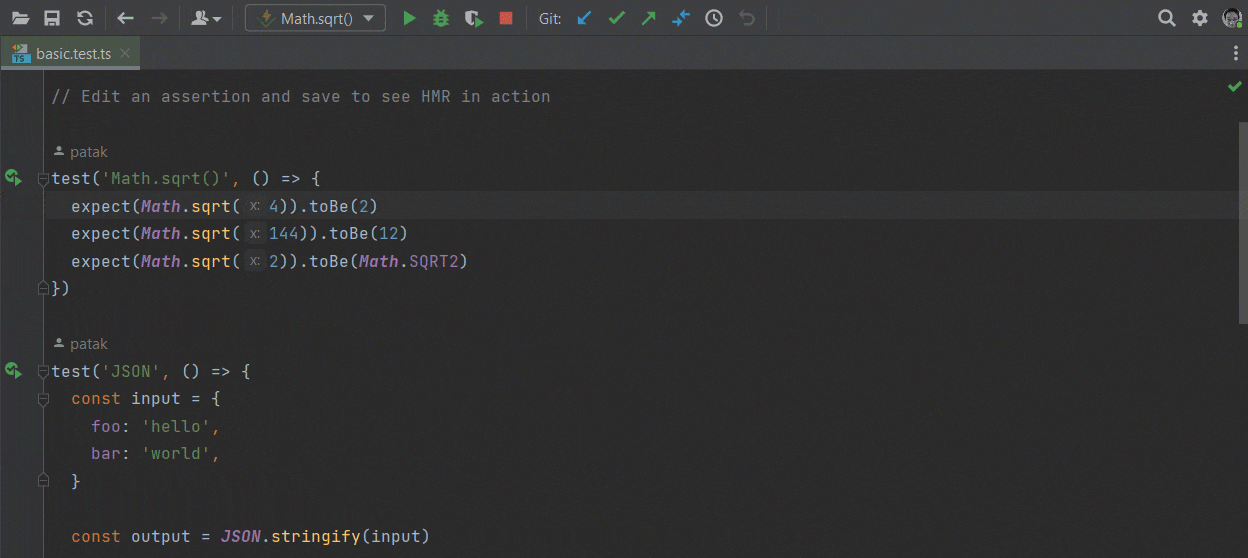Screen dimensions: 1248x558
Task: Show Git history clock icon
Action: pos(714,18)
